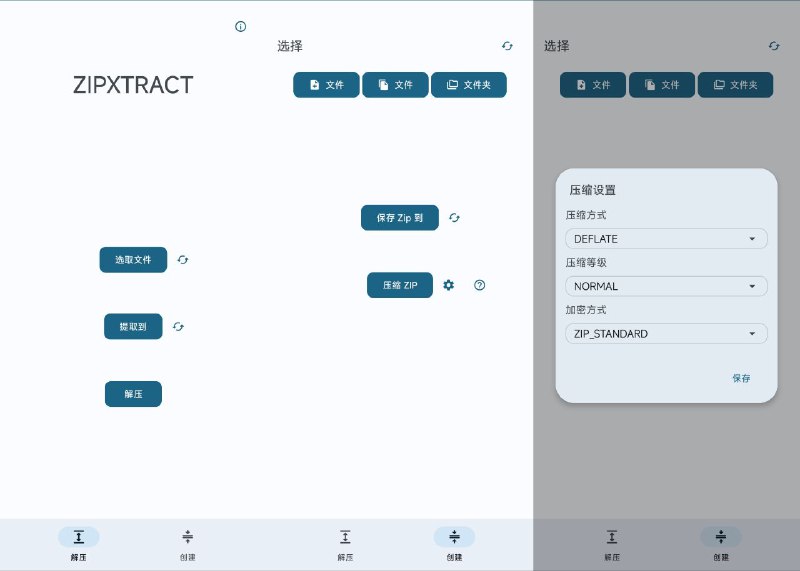
Task: Click 选择 heading on middle screen
Action: tap(290, 46)
